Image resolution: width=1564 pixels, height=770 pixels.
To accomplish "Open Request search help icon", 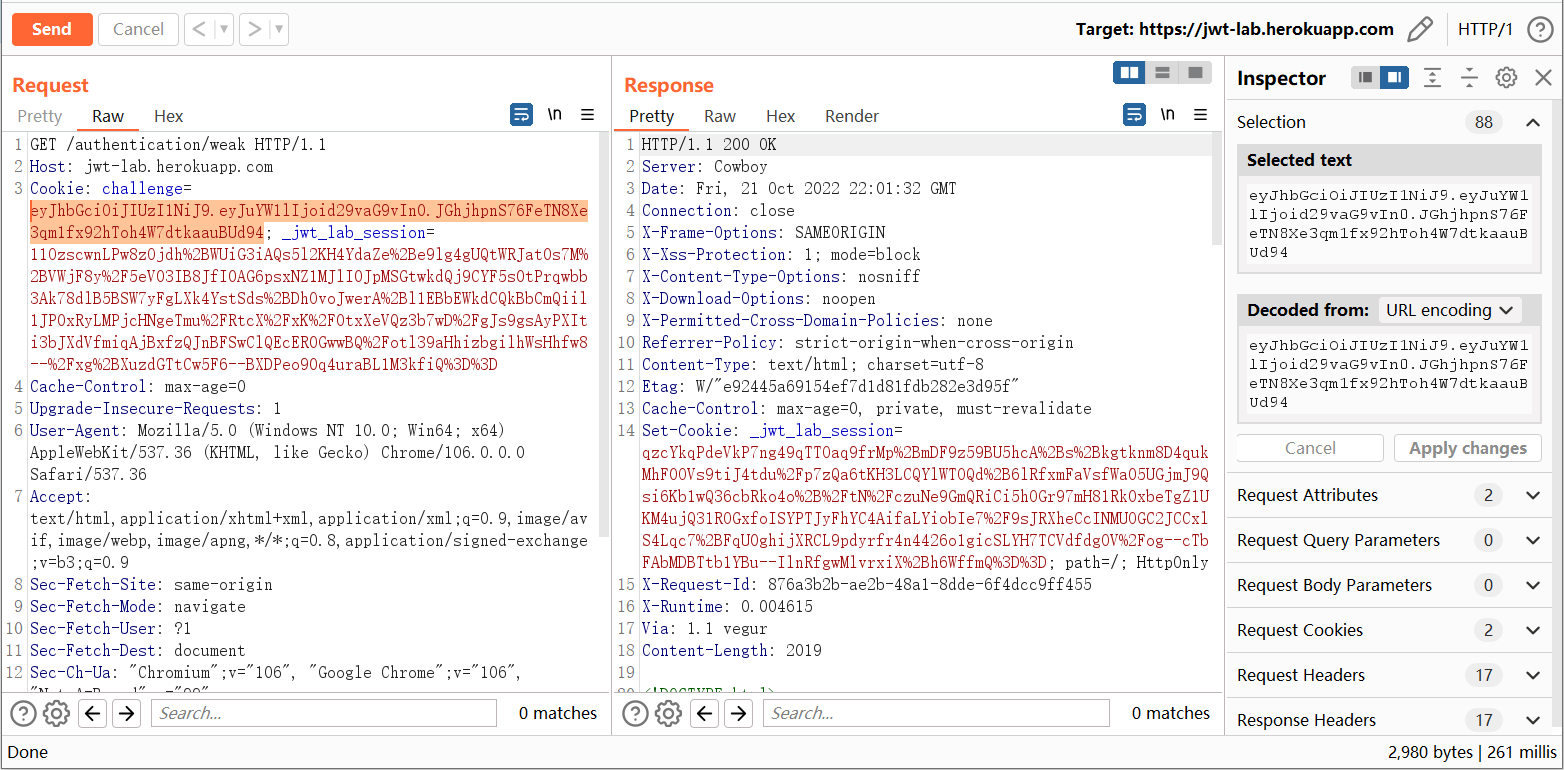I will [23, 713].
